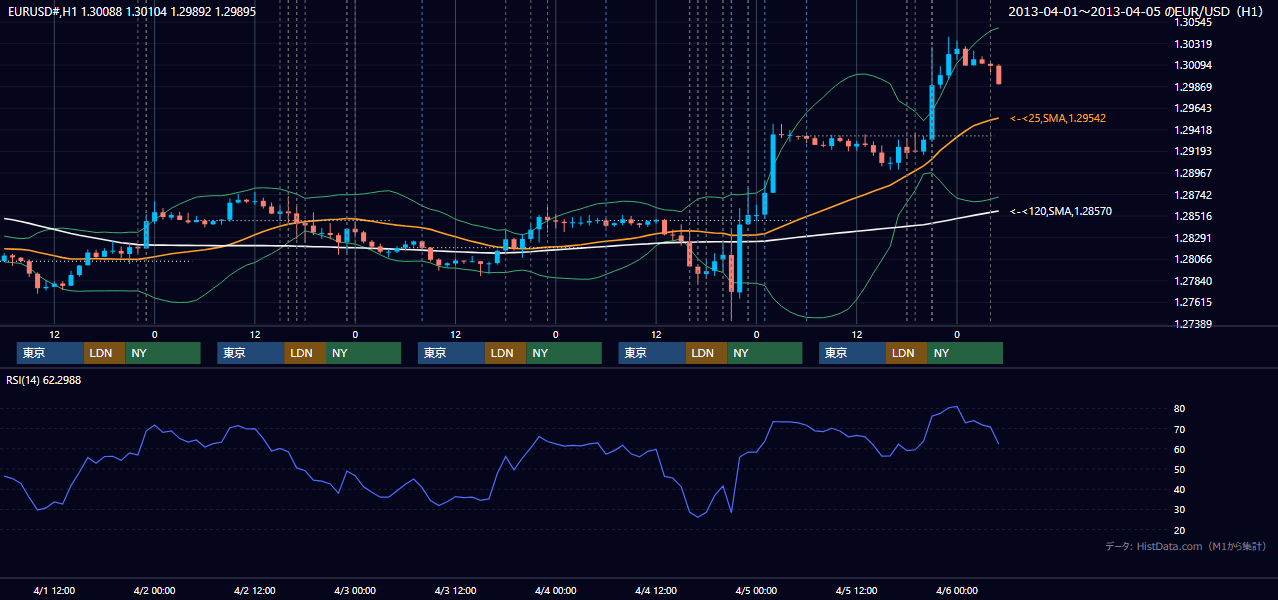The height and width of the screenshot is (600, 1278).
Task: Select the 4/3 12:00 date label
Action: [455, 590]
